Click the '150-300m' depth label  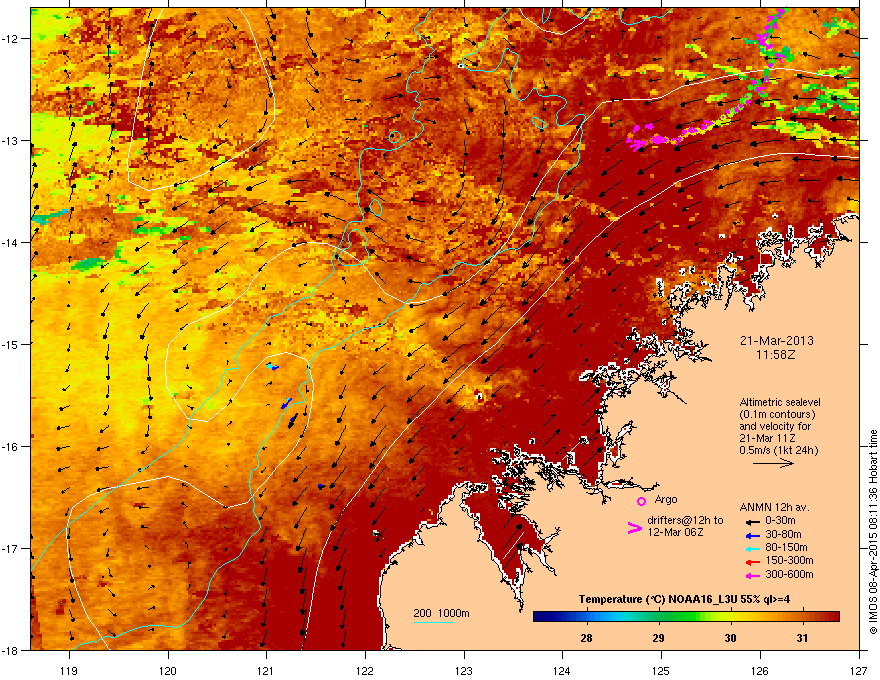pyautogui.click(x=789, y=560)
